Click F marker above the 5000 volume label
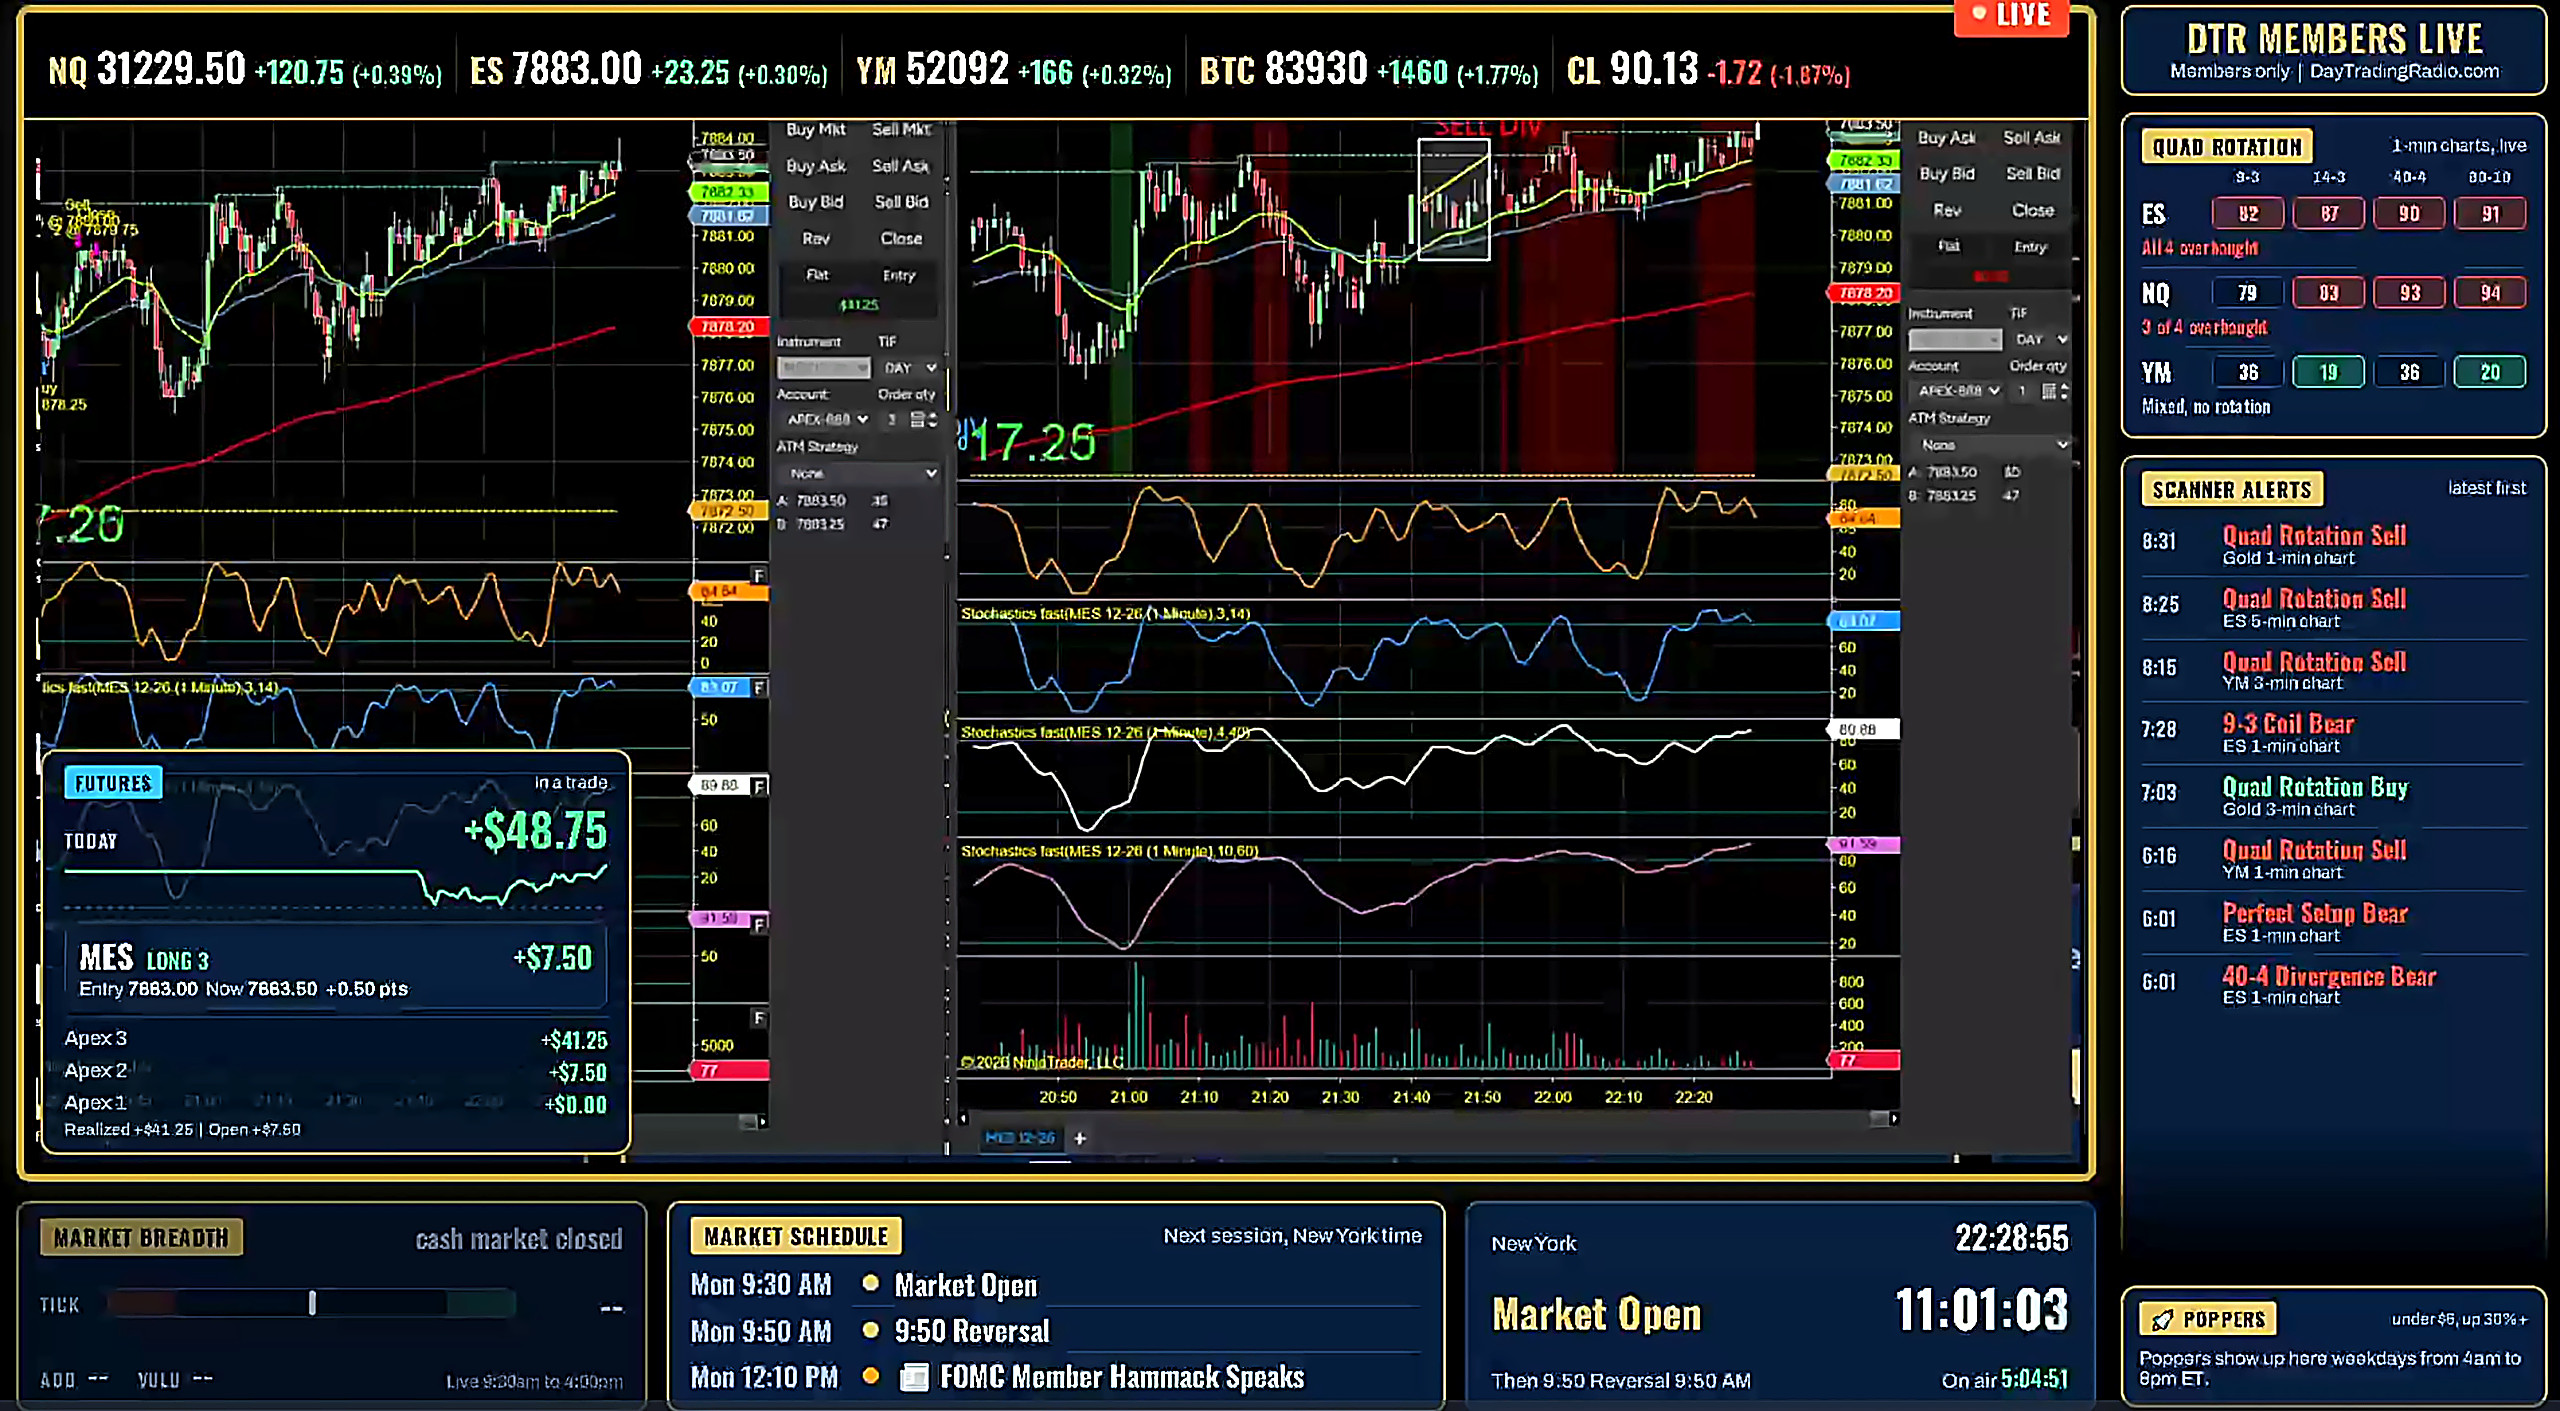Image resolution: width=2560 pixels, height=1411 pixels. pos(759,1018)
